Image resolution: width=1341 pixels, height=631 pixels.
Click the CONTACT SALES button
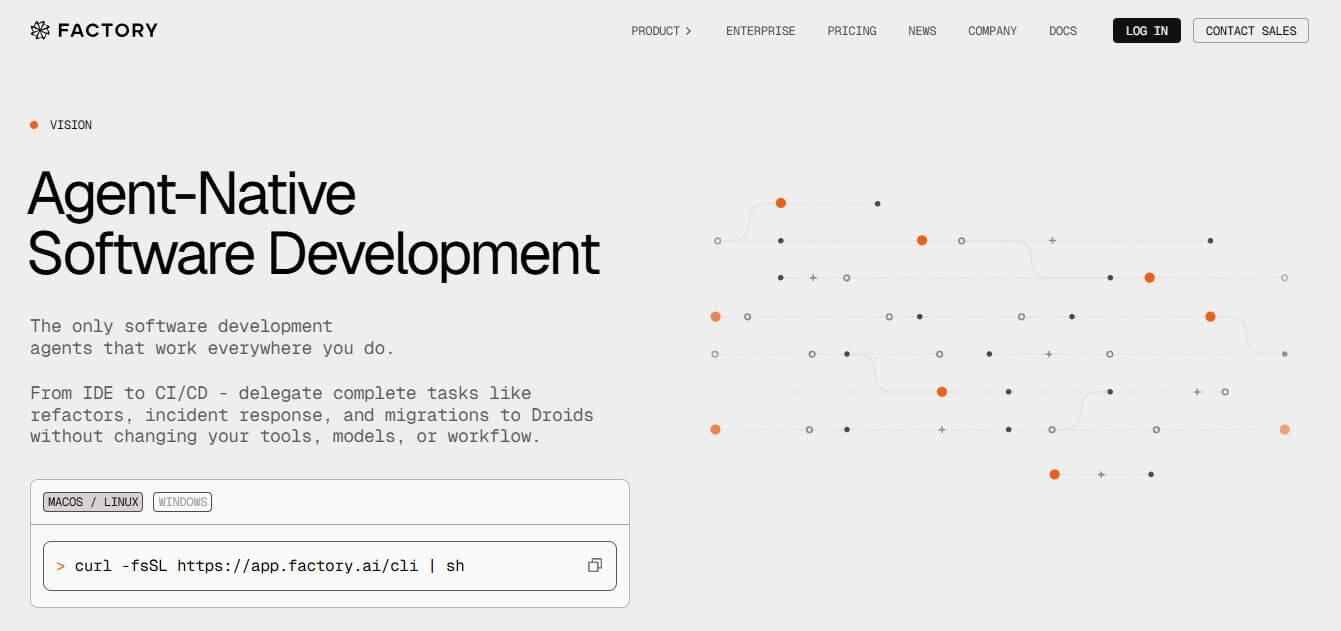click(1250, 31)
